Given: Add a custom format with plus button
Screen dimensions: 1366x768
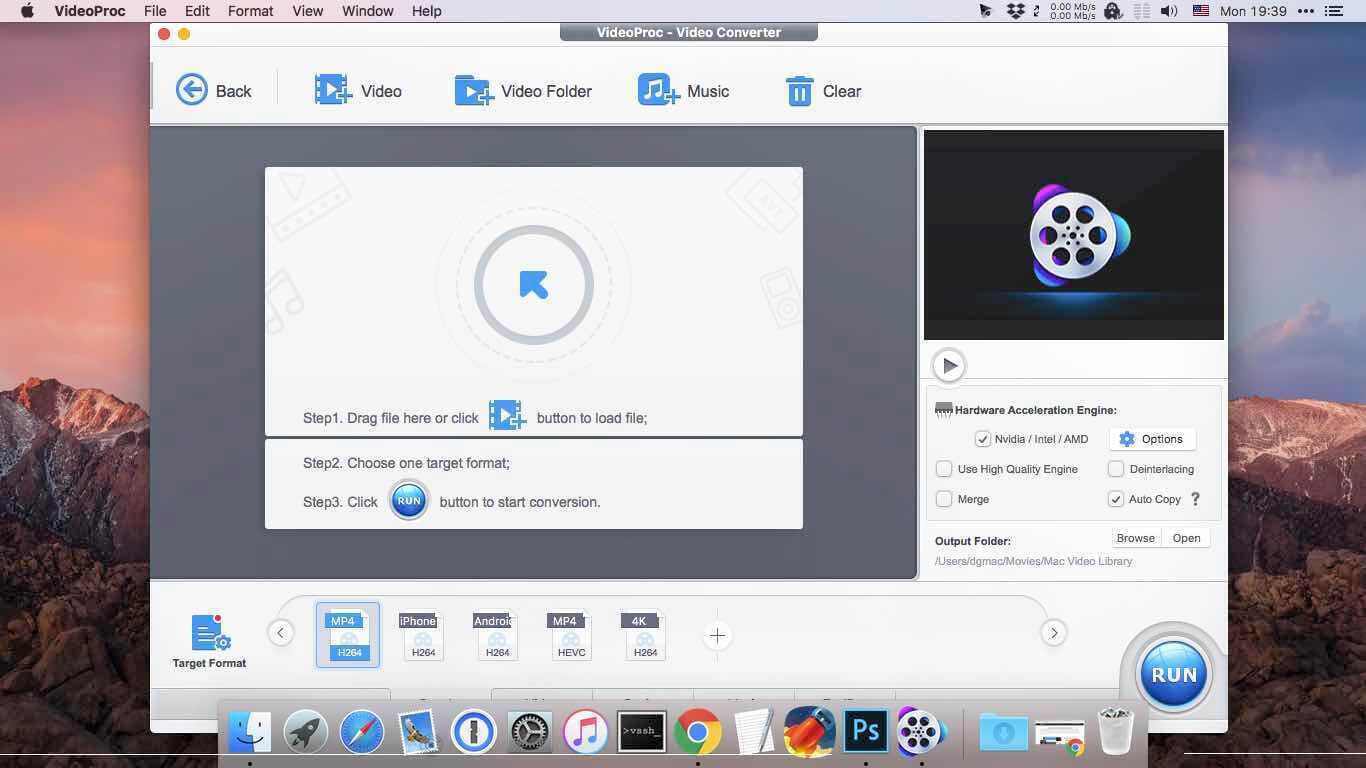Looking at the screenshot, I should point(717,635).
